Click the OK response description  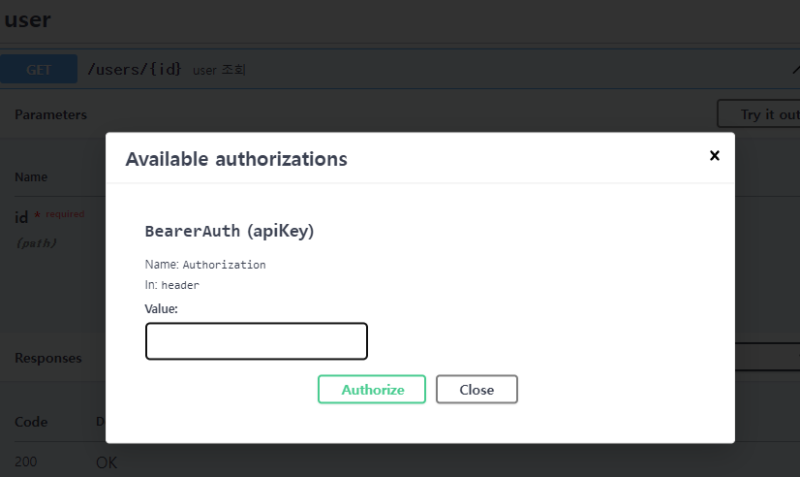tap(107, 463)
